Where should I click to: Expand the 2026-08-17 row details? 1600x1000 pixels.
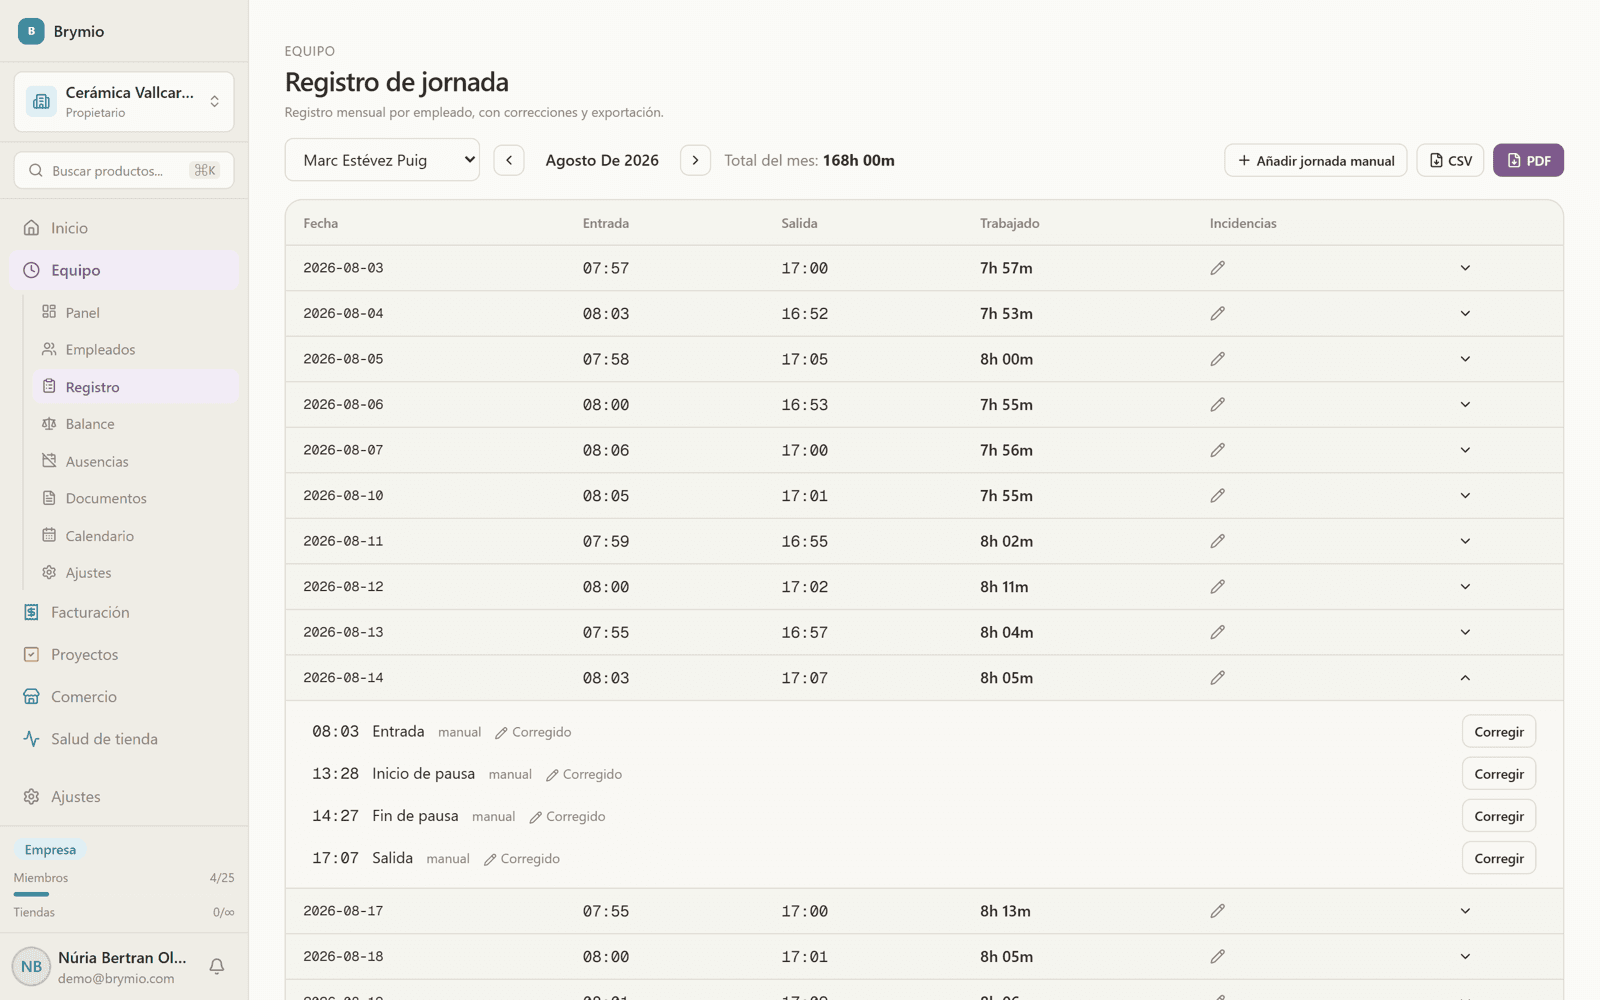[x=1465, y=911]
